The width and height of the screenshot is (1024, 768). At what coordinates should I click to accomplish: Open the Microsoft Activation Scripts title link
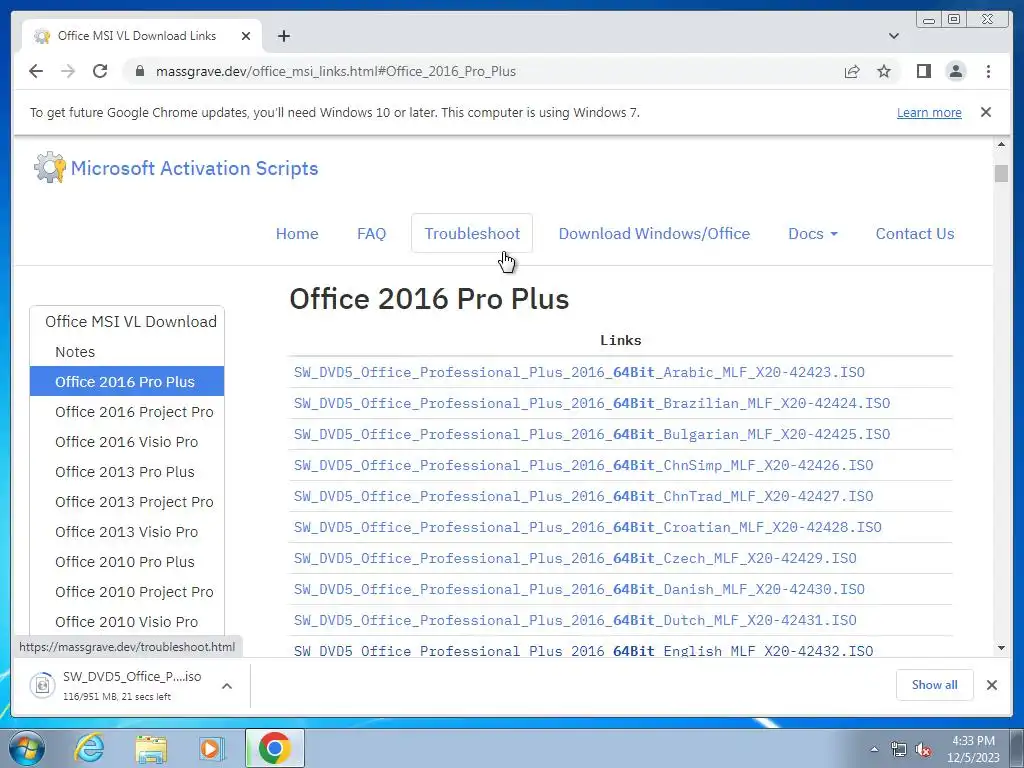pos(195,168)
